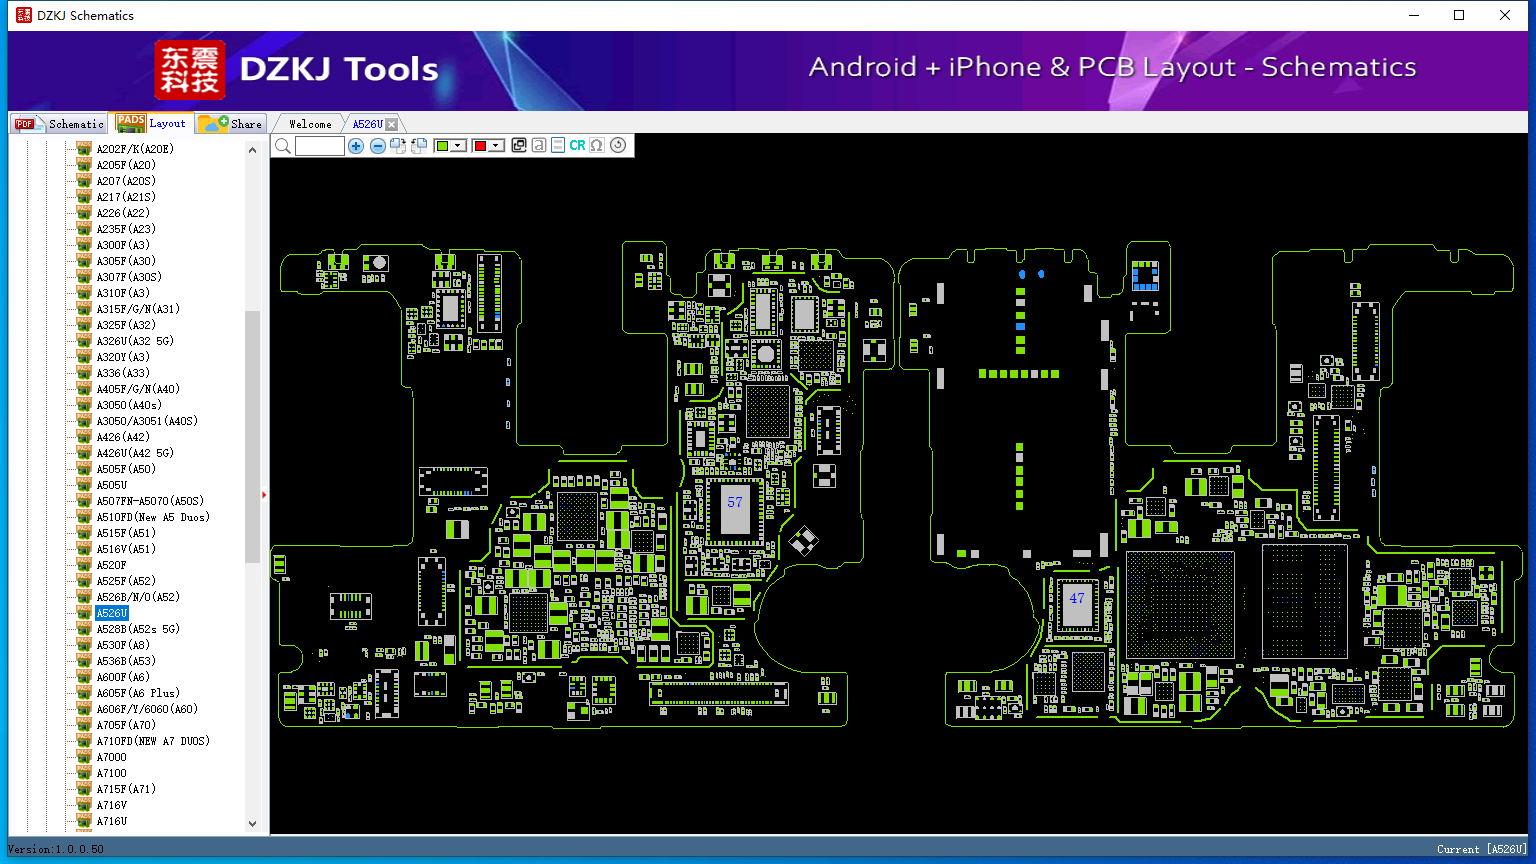Zoom out with the blue minus icon
The width and height of the screenshot is (1536, 864).
pos(378,146)
